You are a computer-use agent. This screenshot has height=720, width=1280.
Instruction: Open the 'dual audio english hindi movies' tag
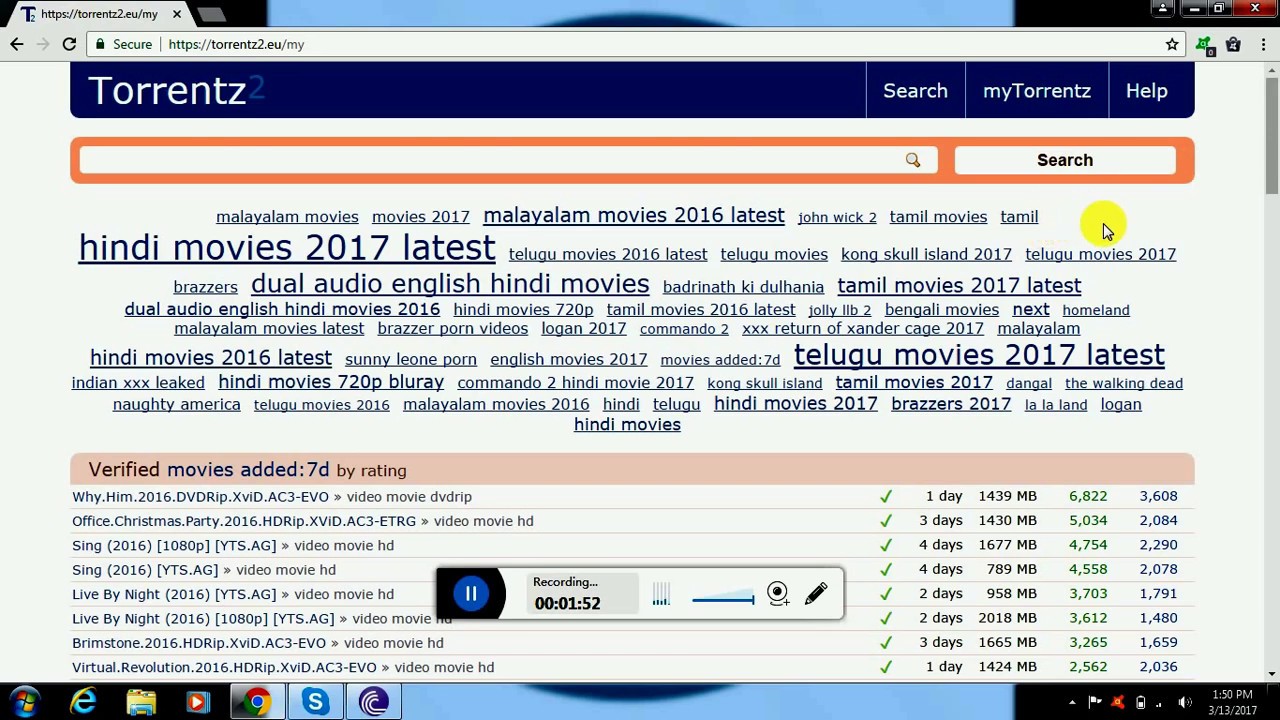tap(450, 284)
